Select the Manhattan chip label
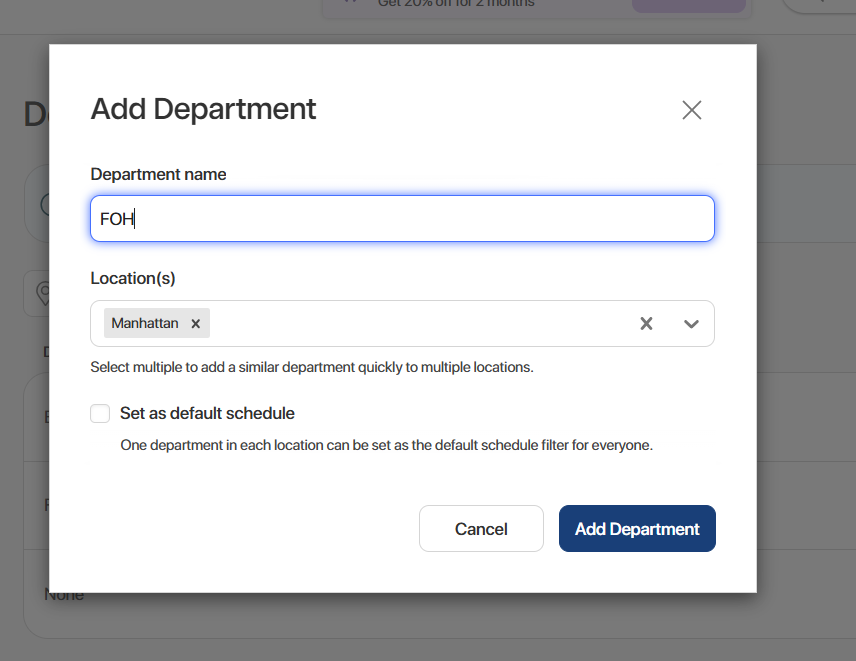The image size is (856, 661). coord(145,324)
